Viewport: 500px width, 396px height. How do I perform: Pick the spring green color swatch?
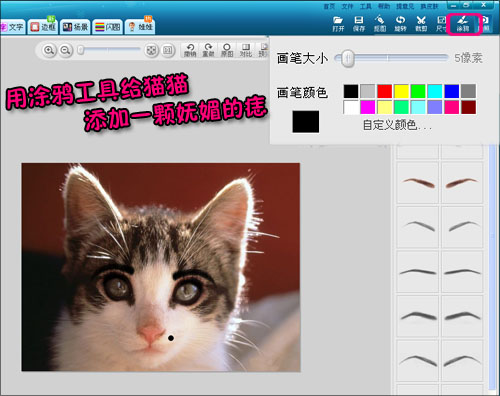401,107
